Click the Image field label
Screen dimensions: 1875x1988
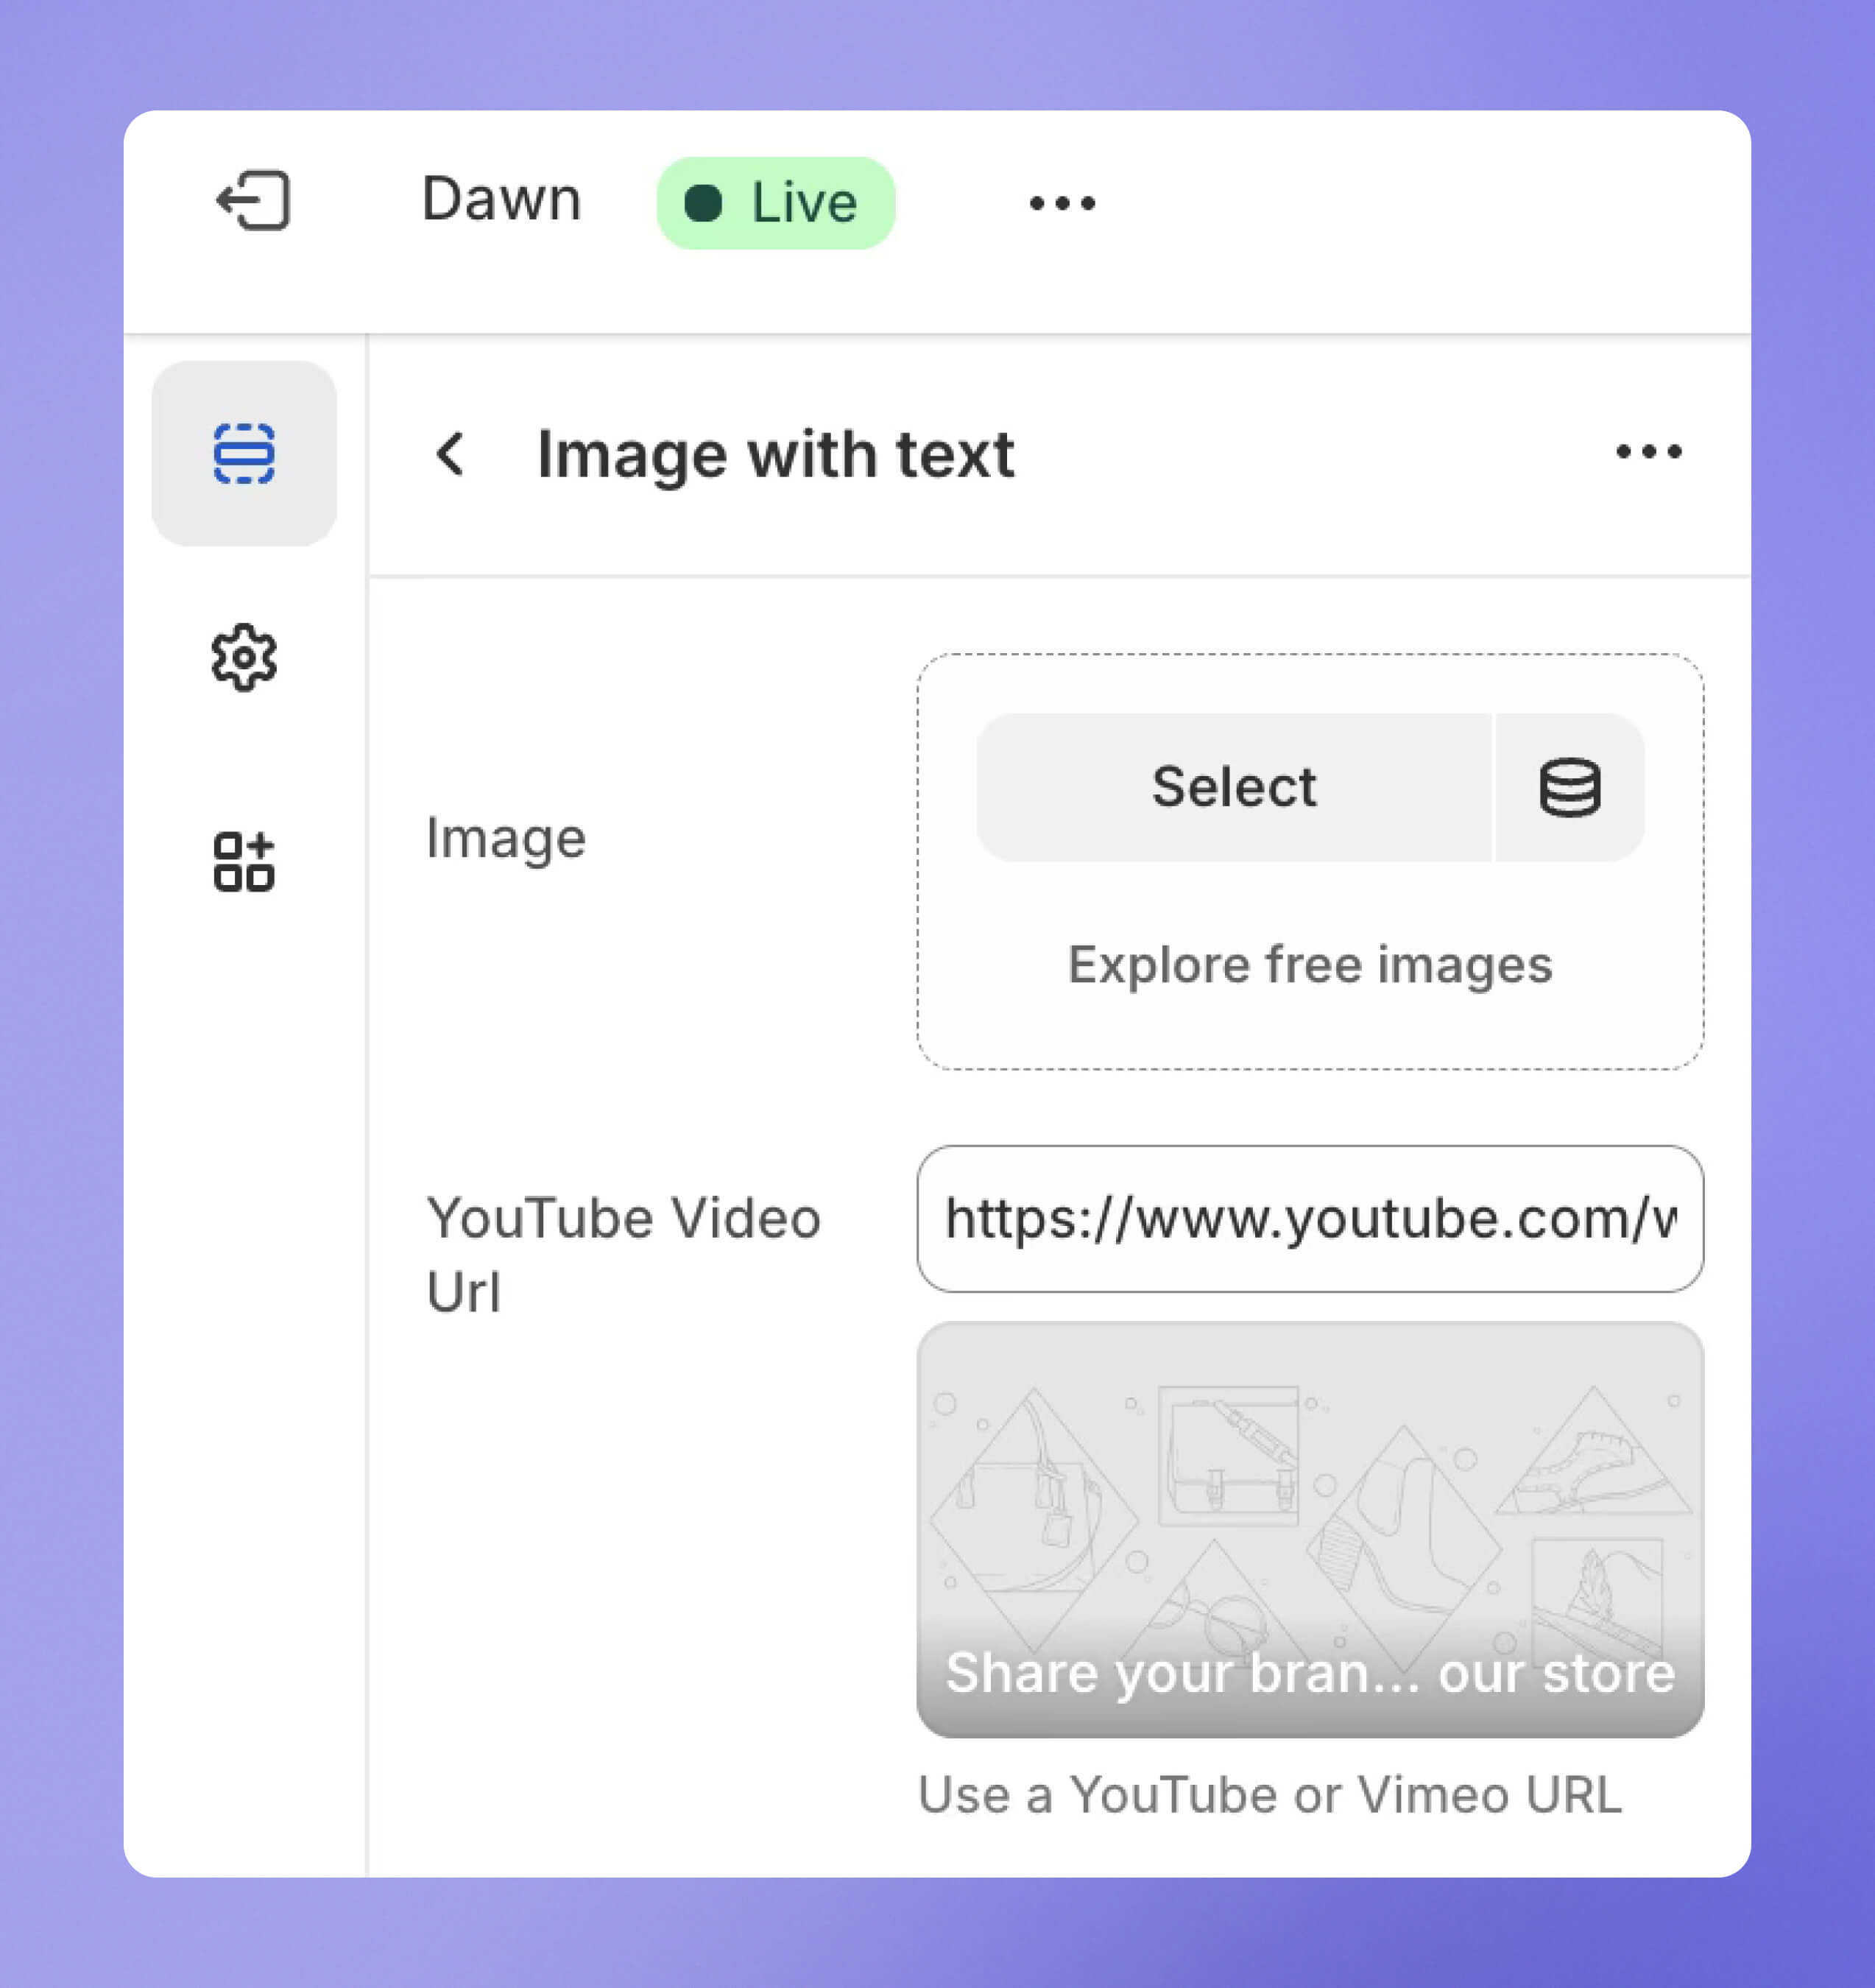[x=505, y=838]
